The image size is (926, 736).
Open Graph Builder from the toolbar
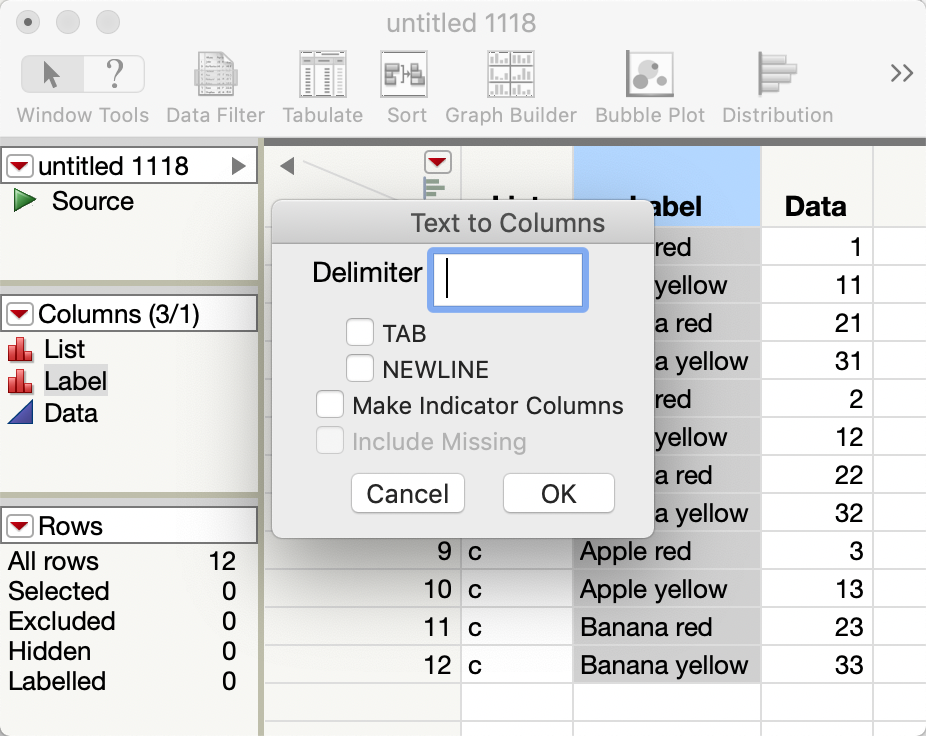click(x=510, y=74)
